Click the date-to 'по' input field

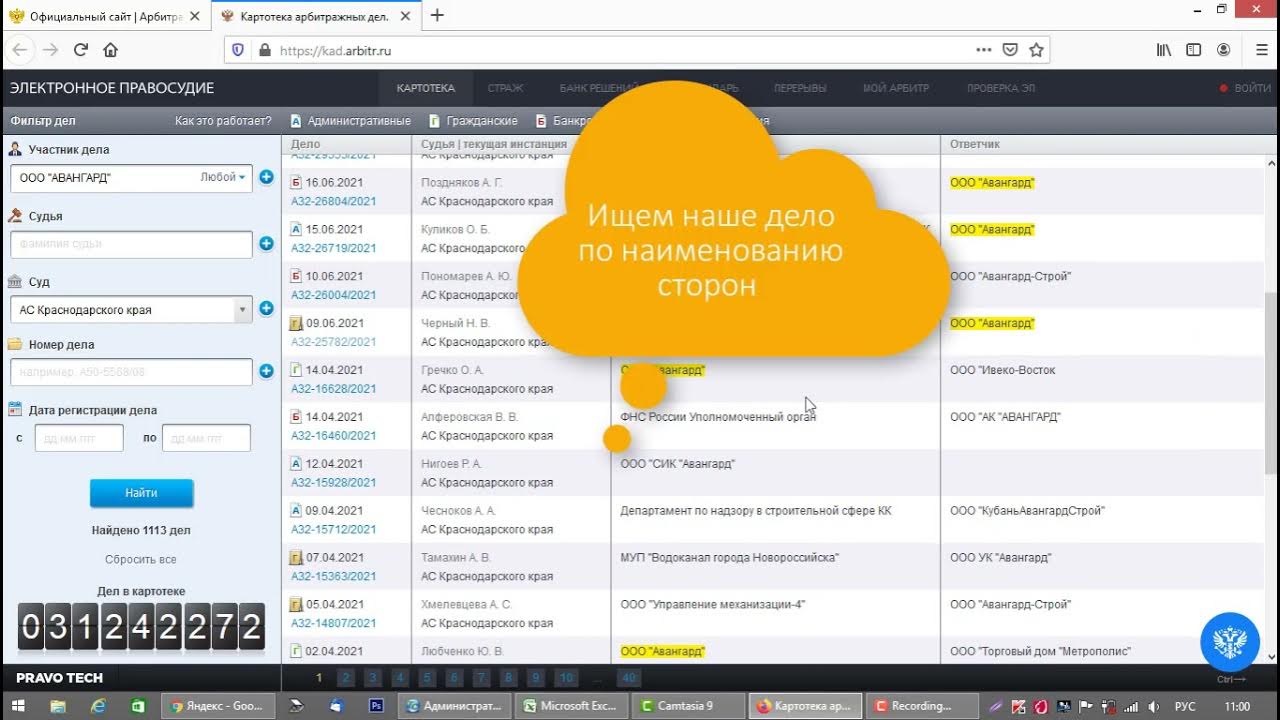(x=206, y=438)
